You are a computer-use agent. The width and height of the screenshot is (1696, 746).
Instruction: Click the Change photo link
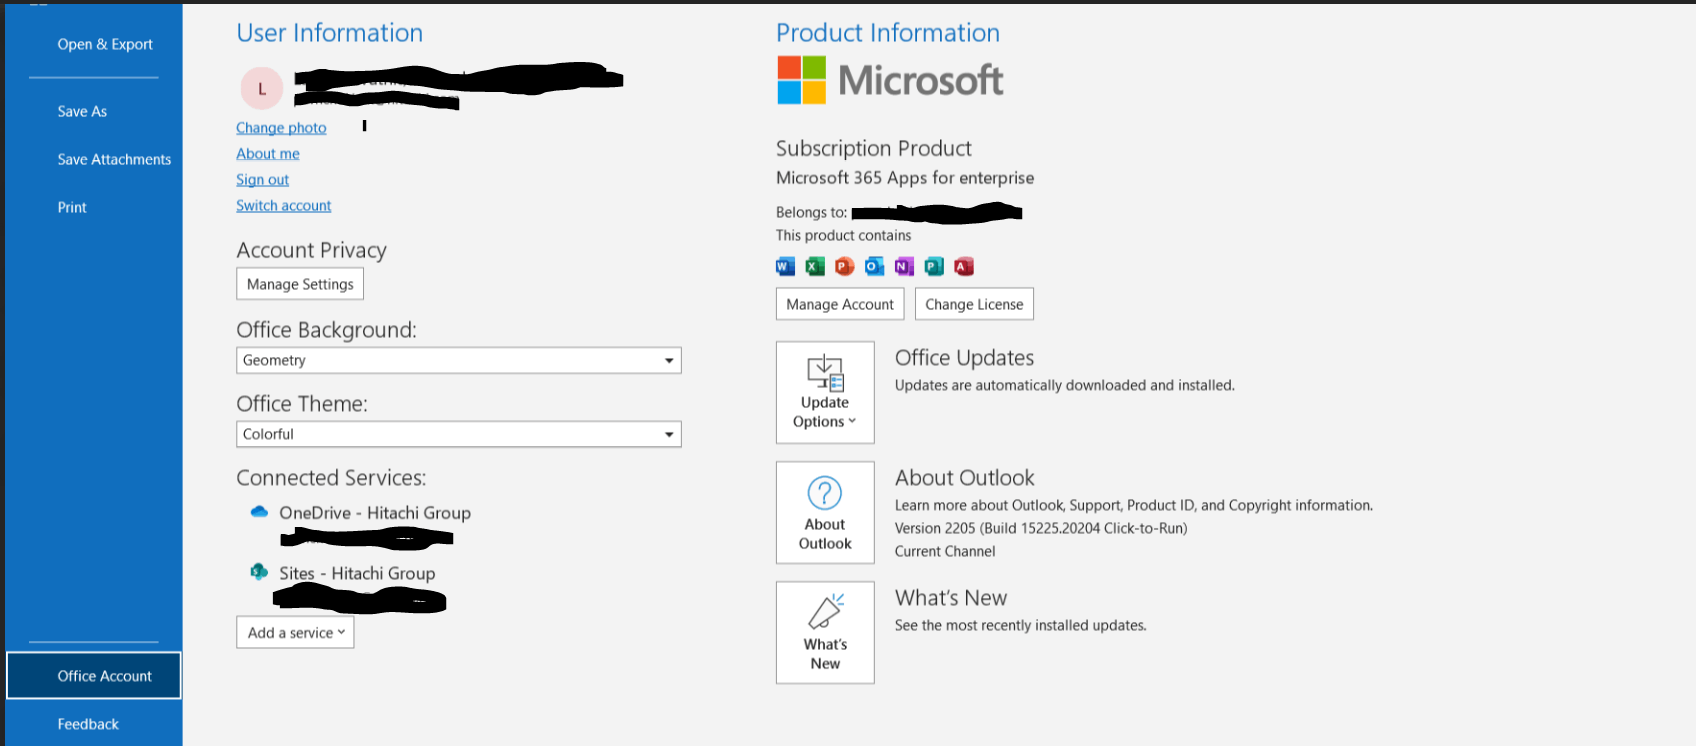click(281, 128)
